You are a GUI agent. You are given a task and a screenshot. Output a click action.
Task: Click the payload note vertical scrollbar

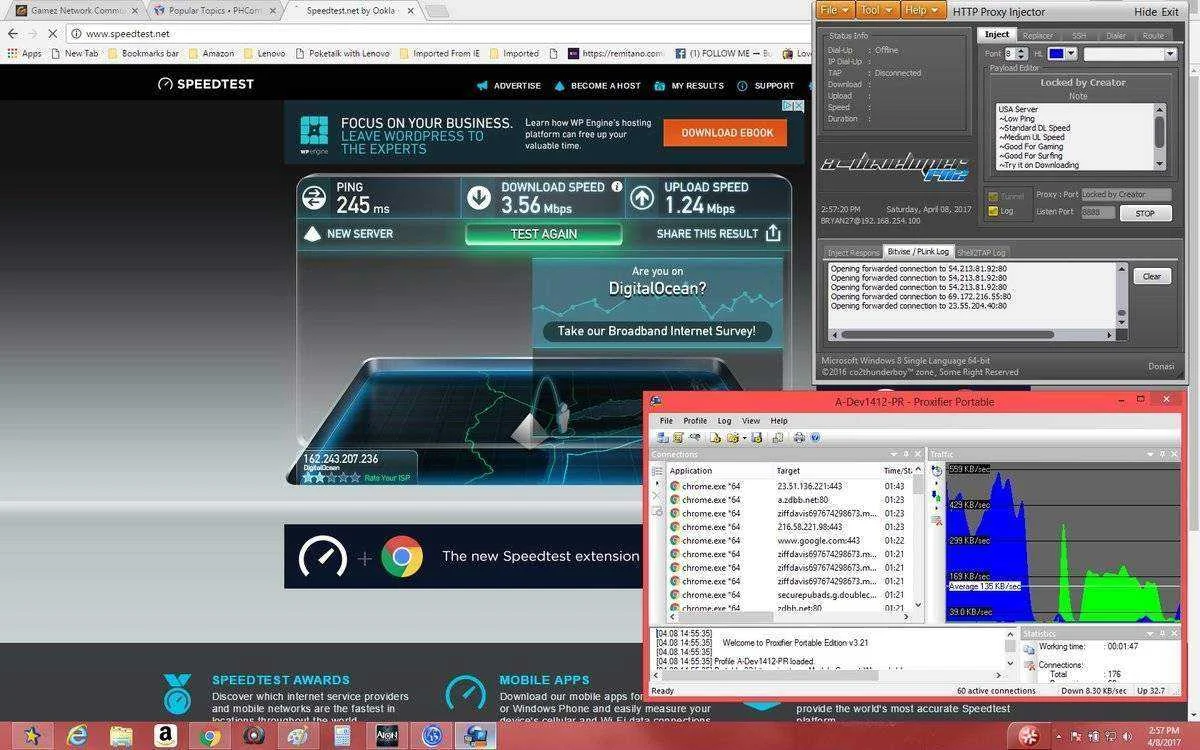[x=1160, y=136]
